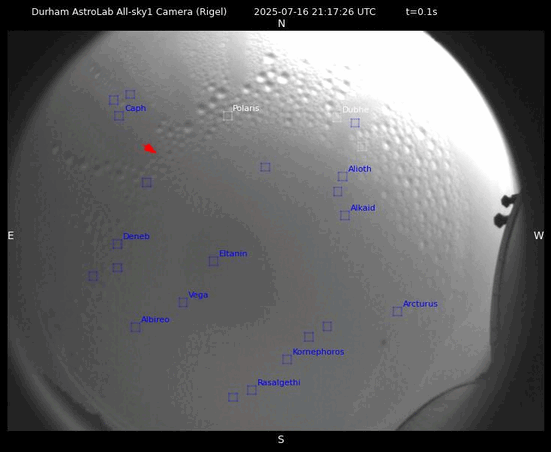Click the Kornephoros marker box
This screenshot has width=551, height=452.
(x=287, y=359)
